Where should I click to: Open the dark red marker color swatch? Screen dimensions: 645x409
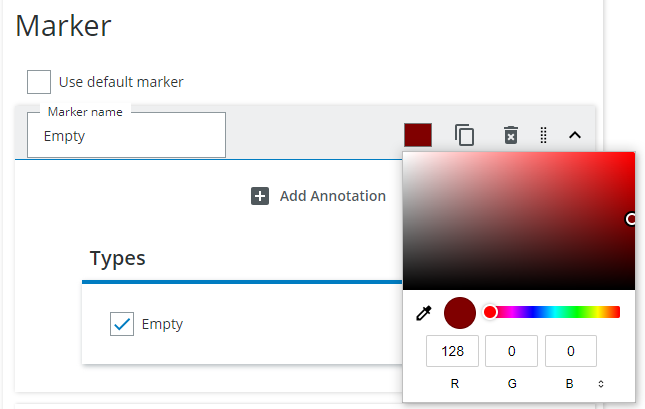point(418,135)
